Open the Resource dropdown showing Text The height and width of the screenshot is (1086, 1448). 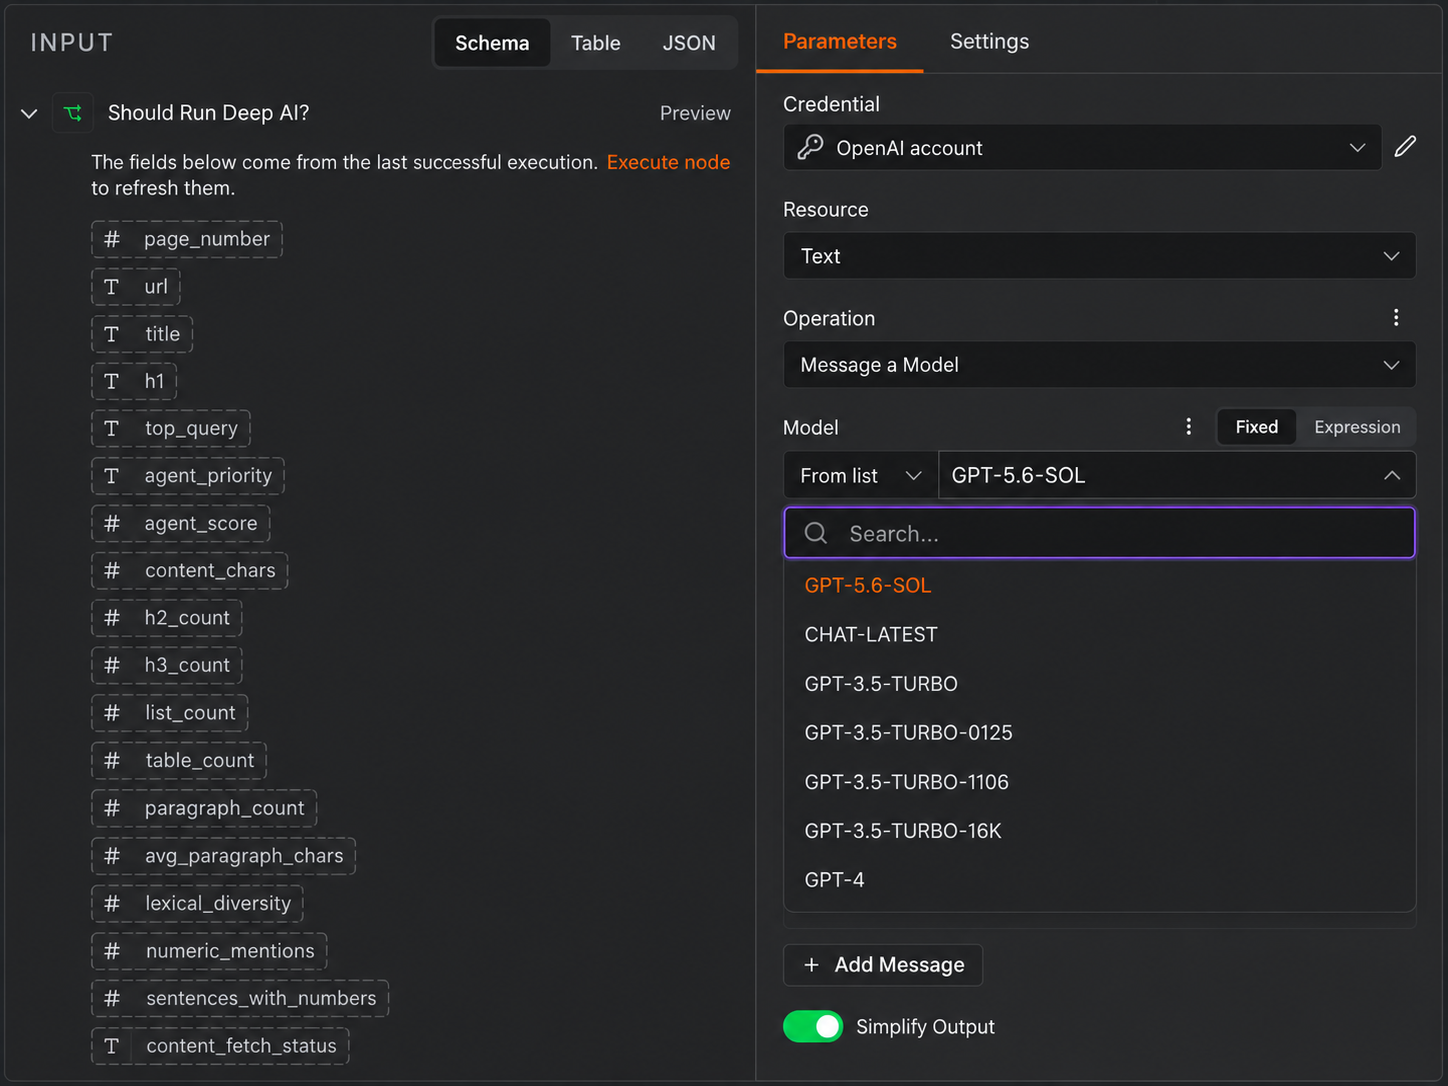point(1099,256)
